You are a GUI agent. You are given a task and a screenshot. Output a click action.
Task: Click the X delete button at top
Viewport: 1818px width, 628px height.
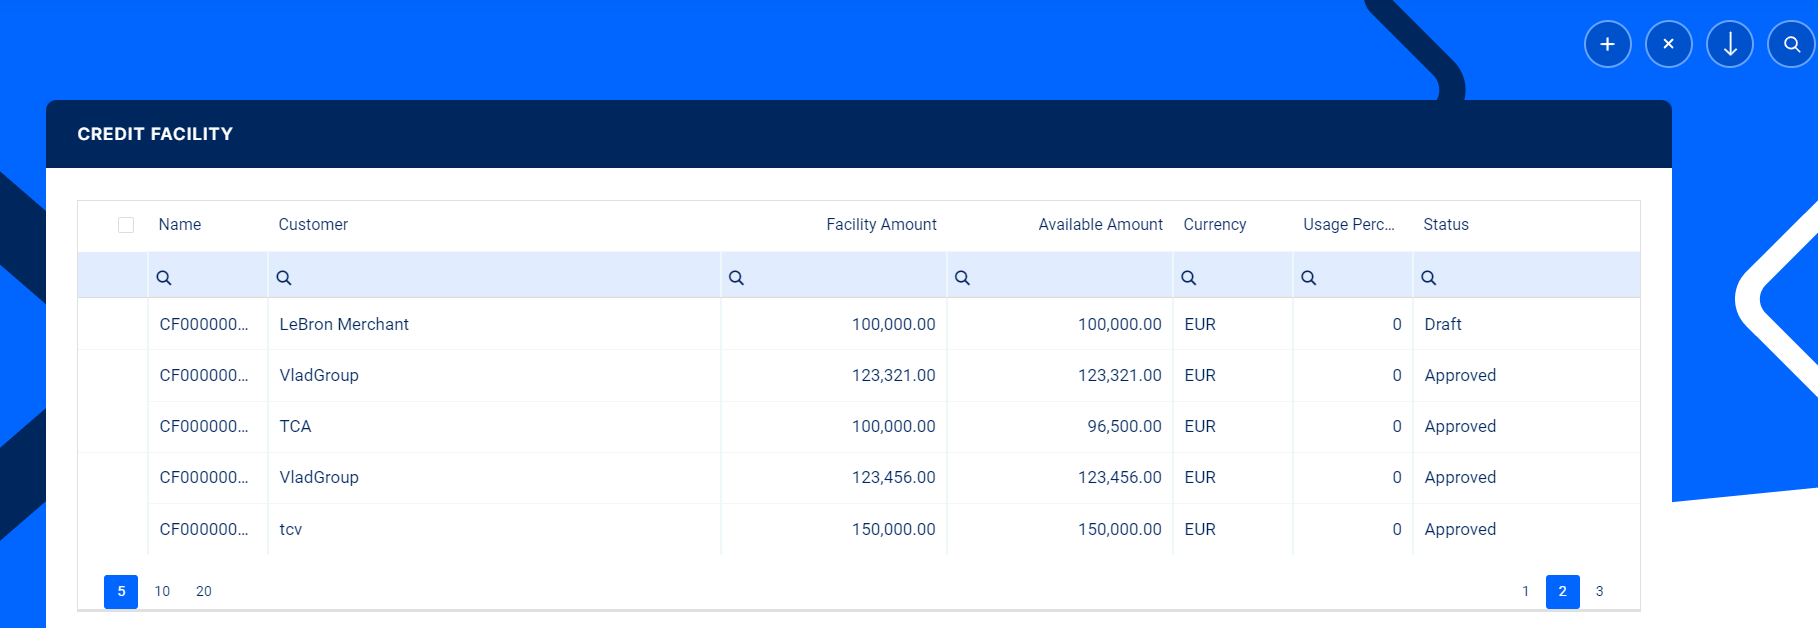[1668, 44]
